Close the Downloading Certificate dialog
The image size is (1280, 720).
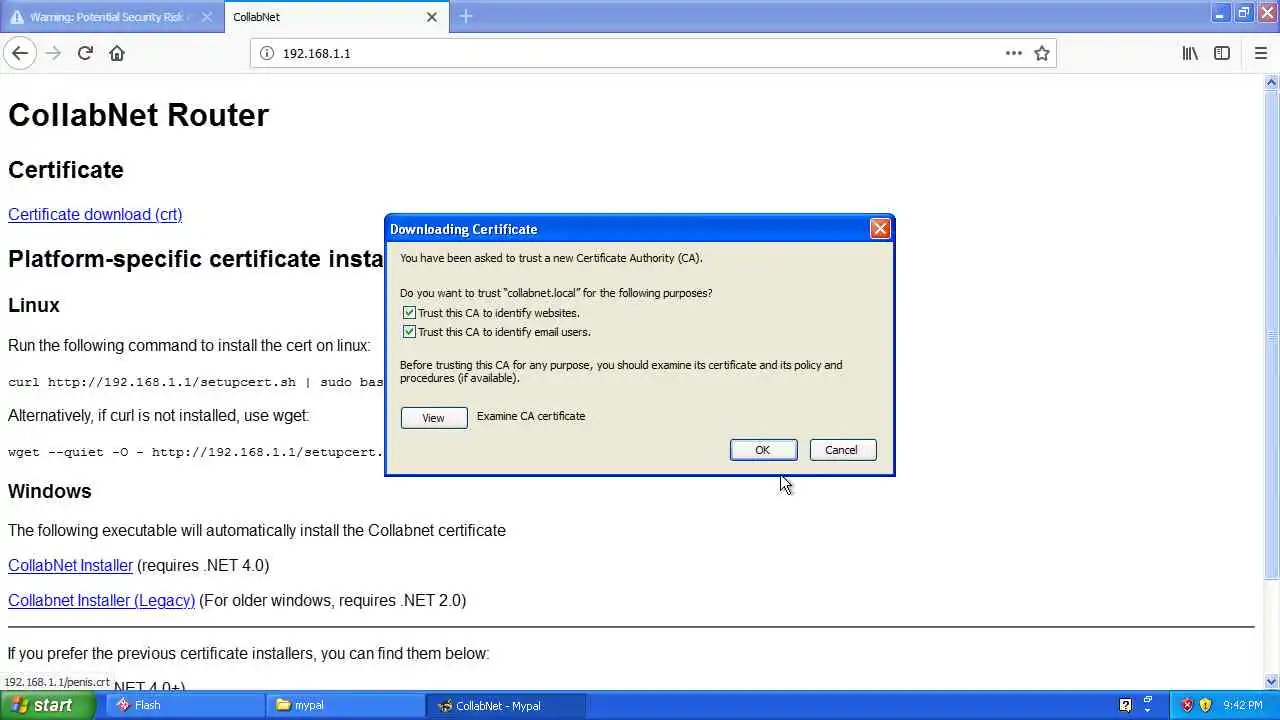click(880, 228)
